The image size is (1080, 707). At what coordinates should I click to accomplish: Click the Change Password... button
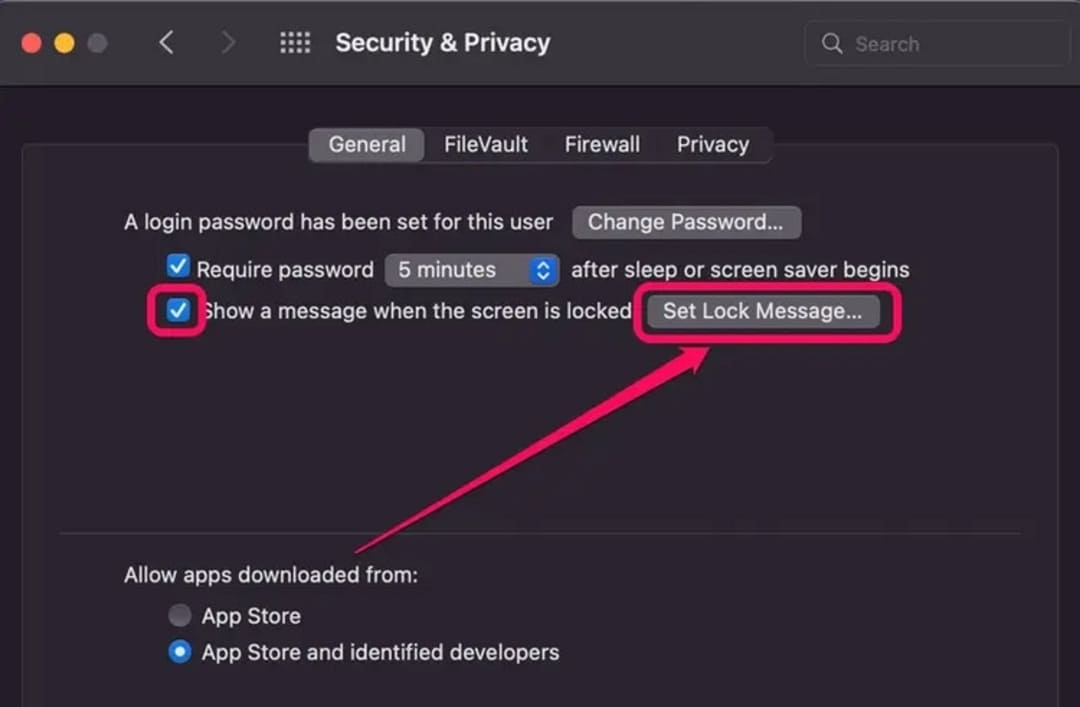(686, 222)
